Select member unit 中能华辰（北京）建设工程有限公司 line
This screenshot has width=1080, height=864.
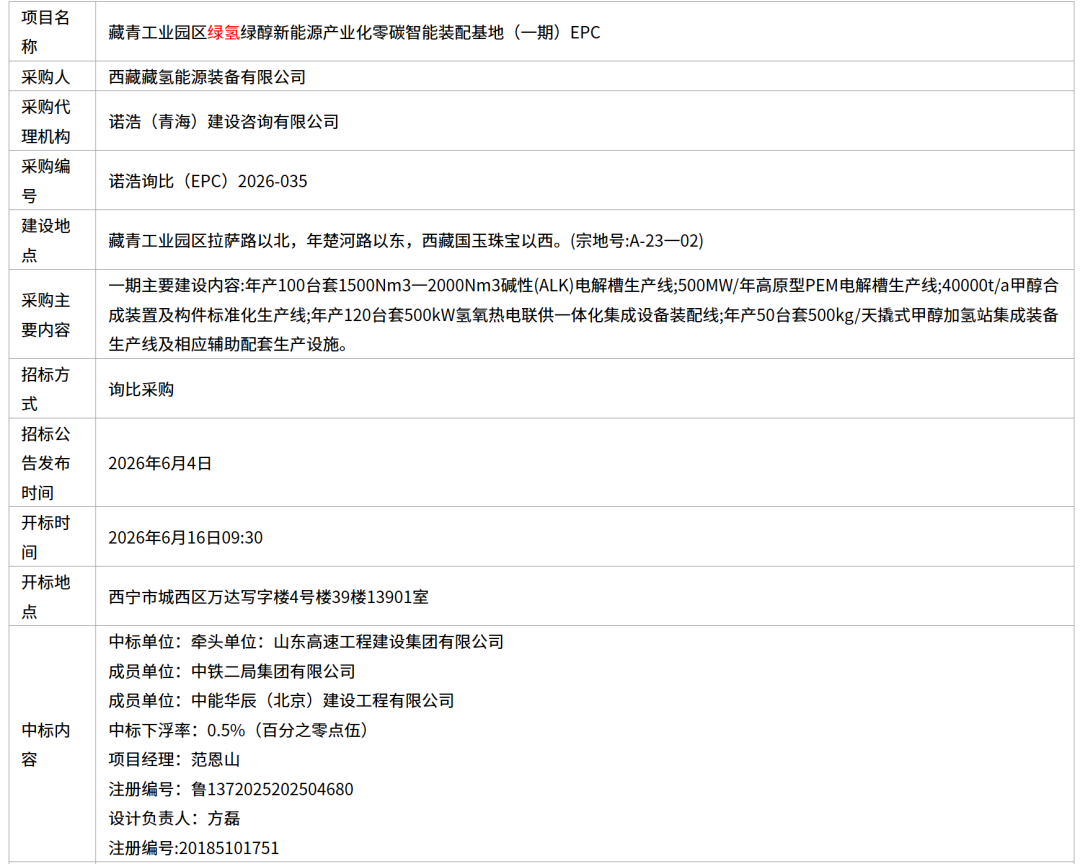(x=281, y=701)
